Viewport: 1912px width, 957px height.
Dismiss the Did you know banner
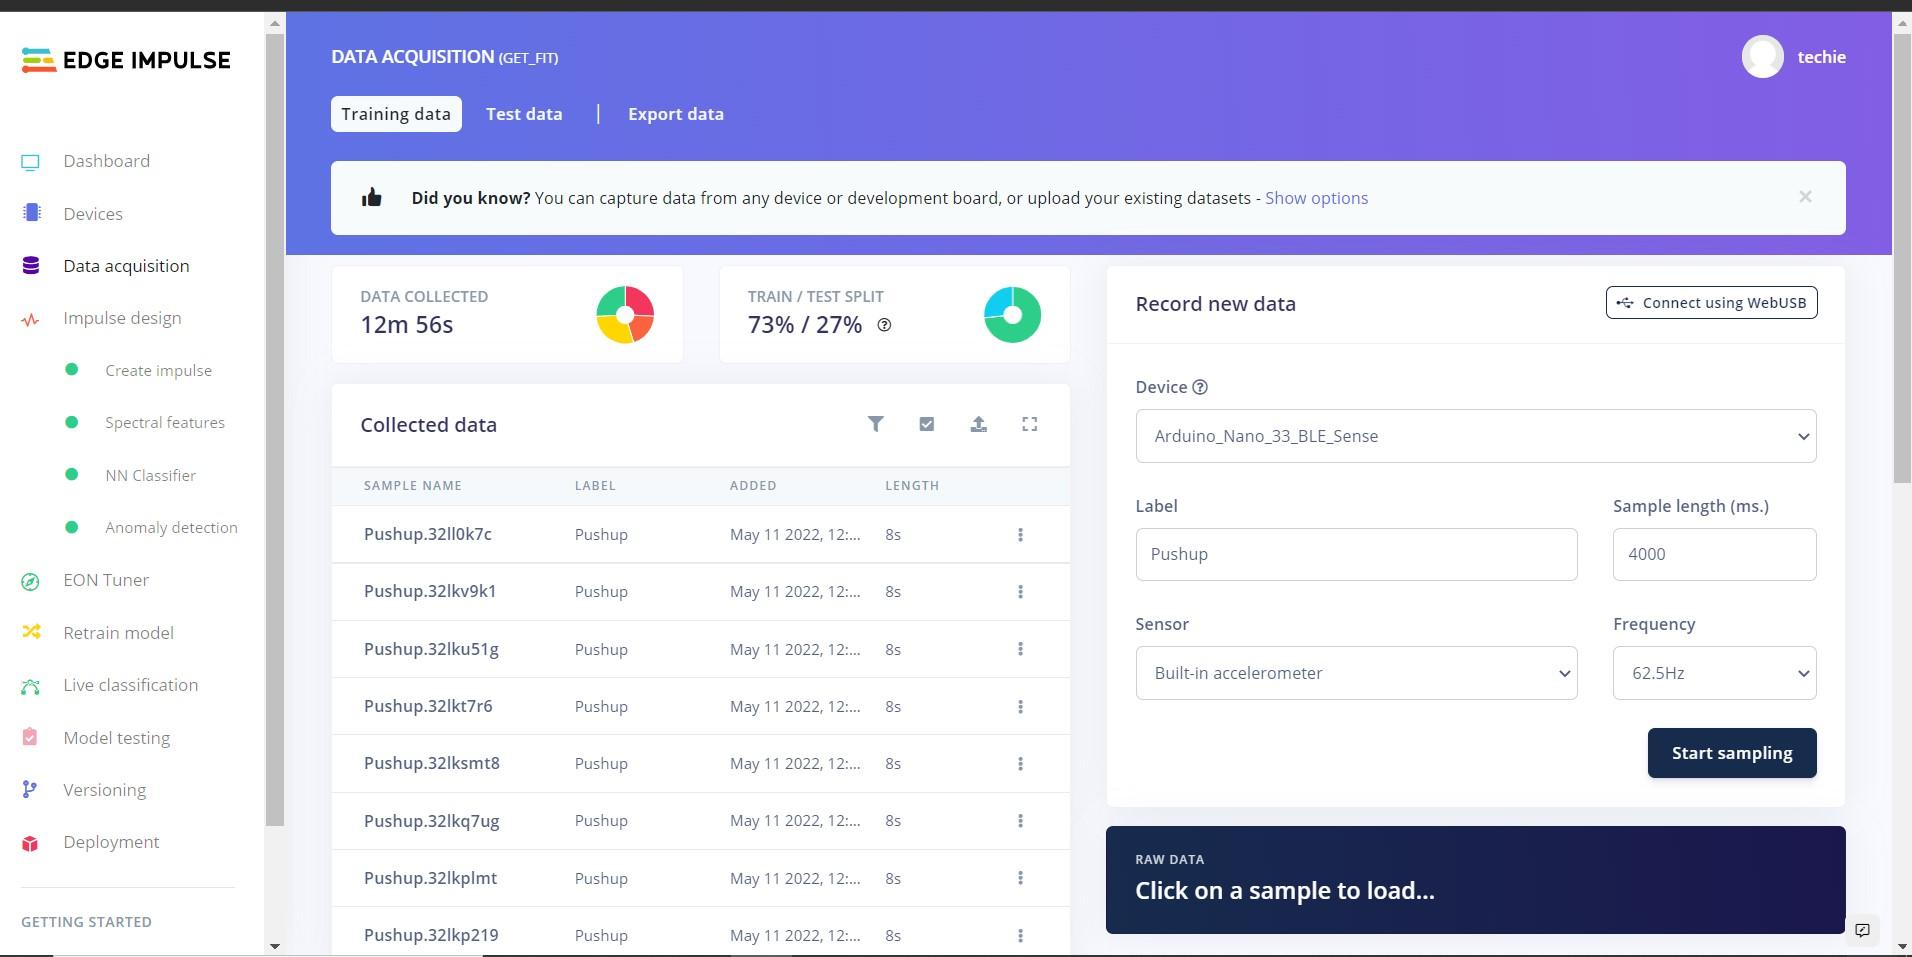[1805, 197]
